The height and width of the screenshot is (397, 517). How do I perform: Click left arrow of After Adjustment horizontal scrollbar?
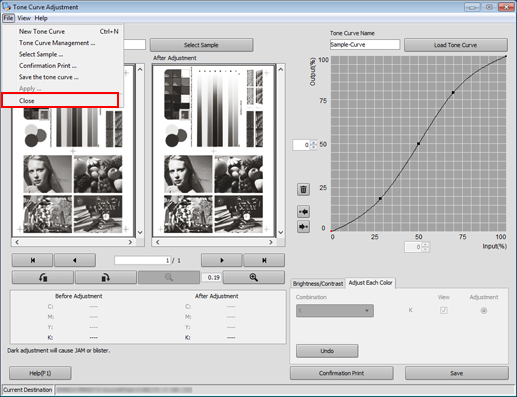[158, 242]
